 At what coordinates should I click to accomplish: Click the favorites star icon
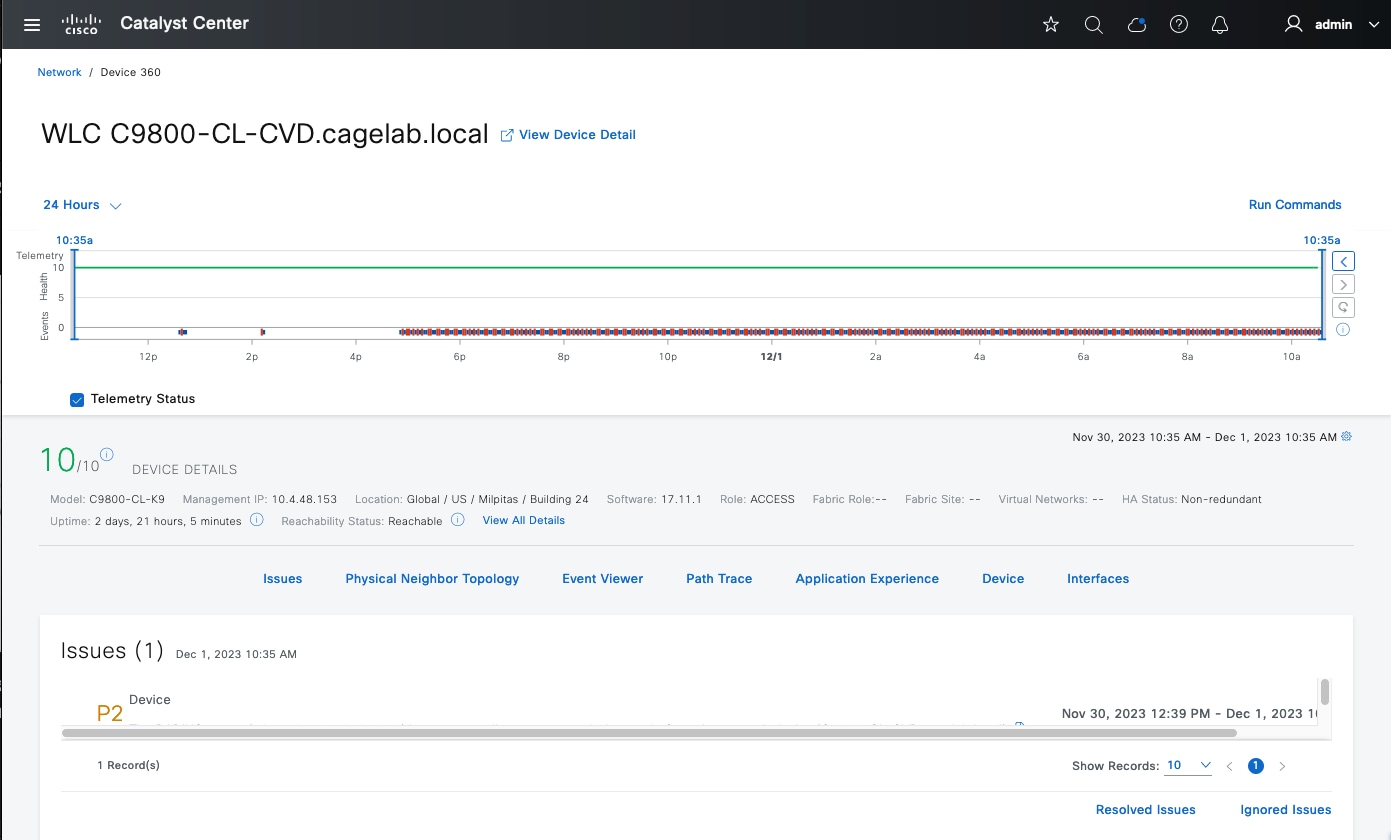click(x=1051, y=24)
